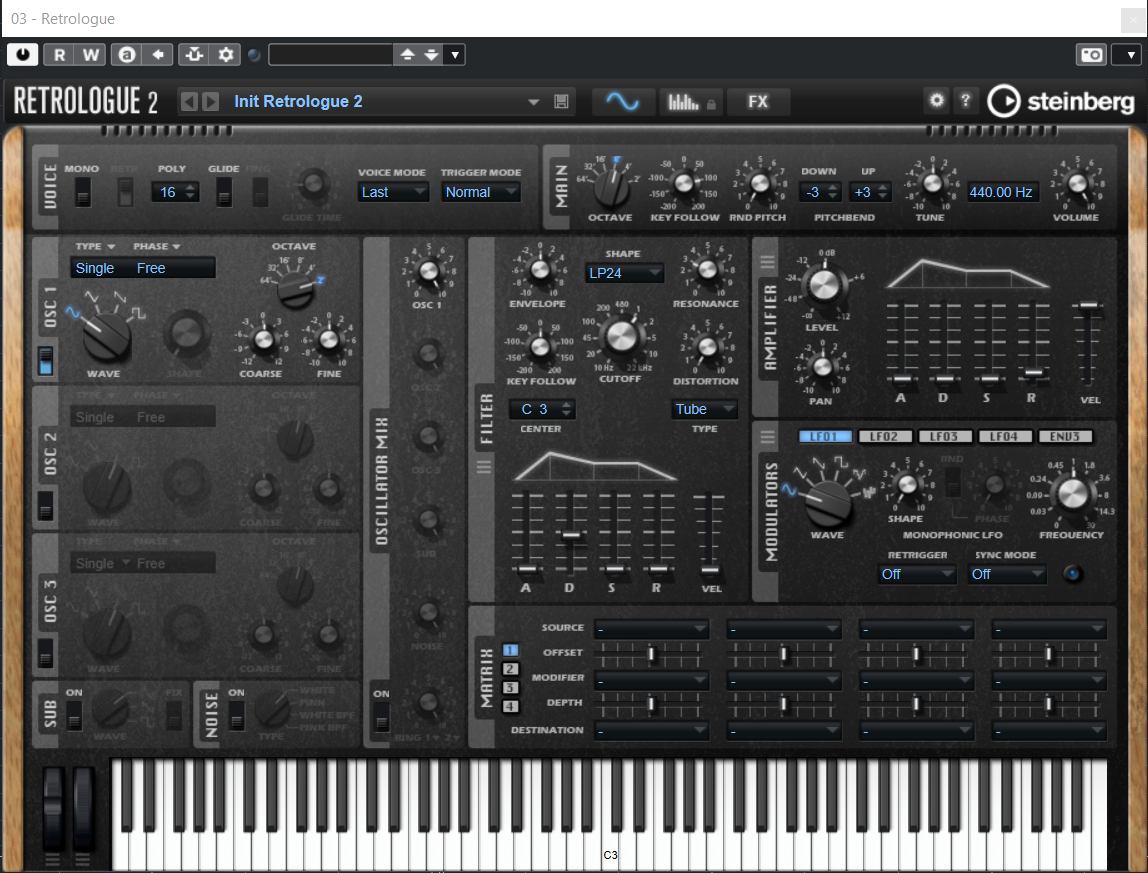Enable the OSC 2 power switch

click(x=45, y=505)
